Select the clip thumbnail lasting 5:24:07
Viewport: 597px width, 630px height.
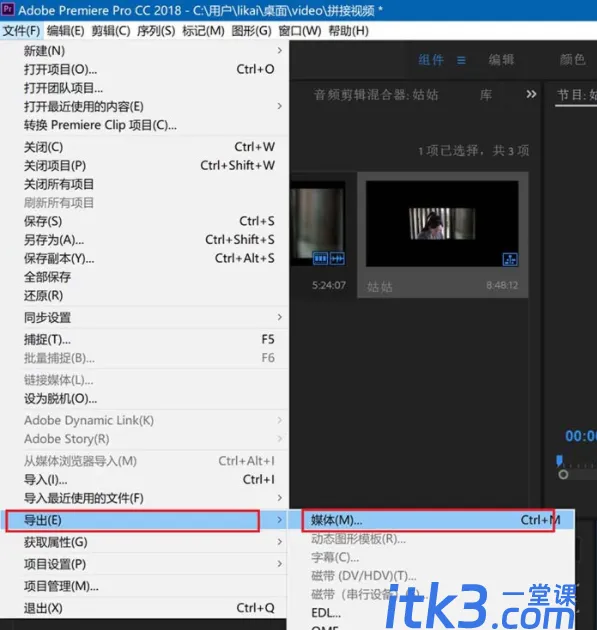(318, 223)
